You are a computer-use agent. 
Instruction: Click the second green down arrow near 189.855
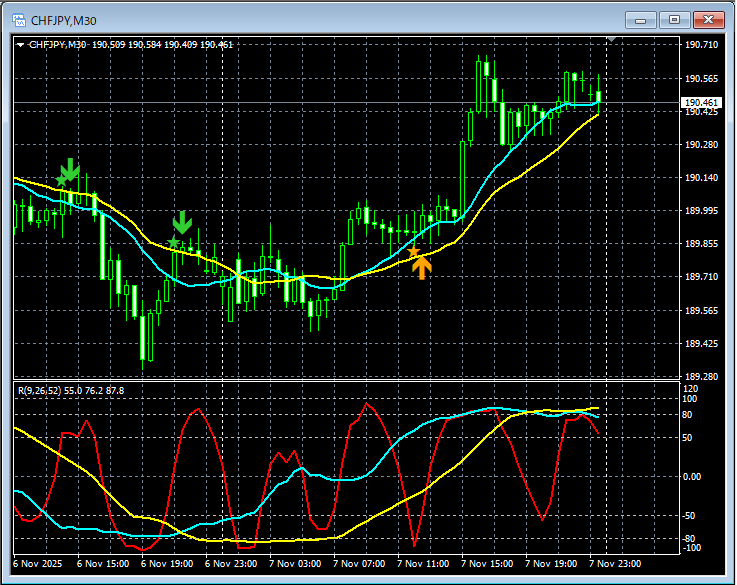pos(182,223)
